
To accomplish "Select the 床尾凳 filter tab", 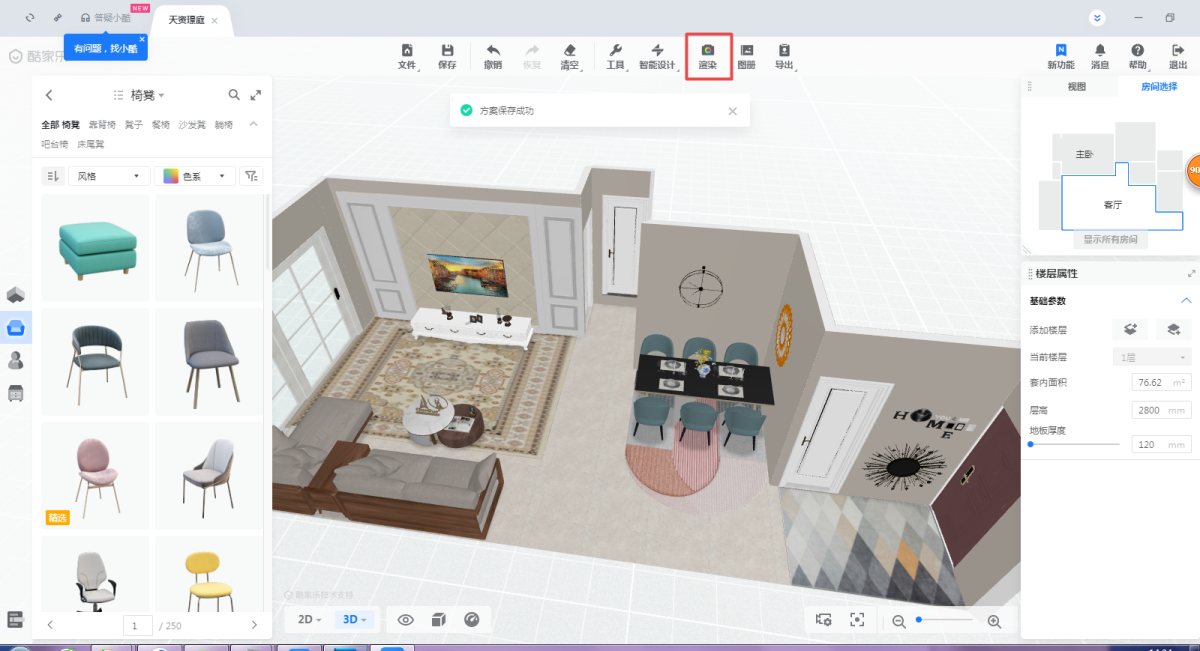I will coord(91,144).
